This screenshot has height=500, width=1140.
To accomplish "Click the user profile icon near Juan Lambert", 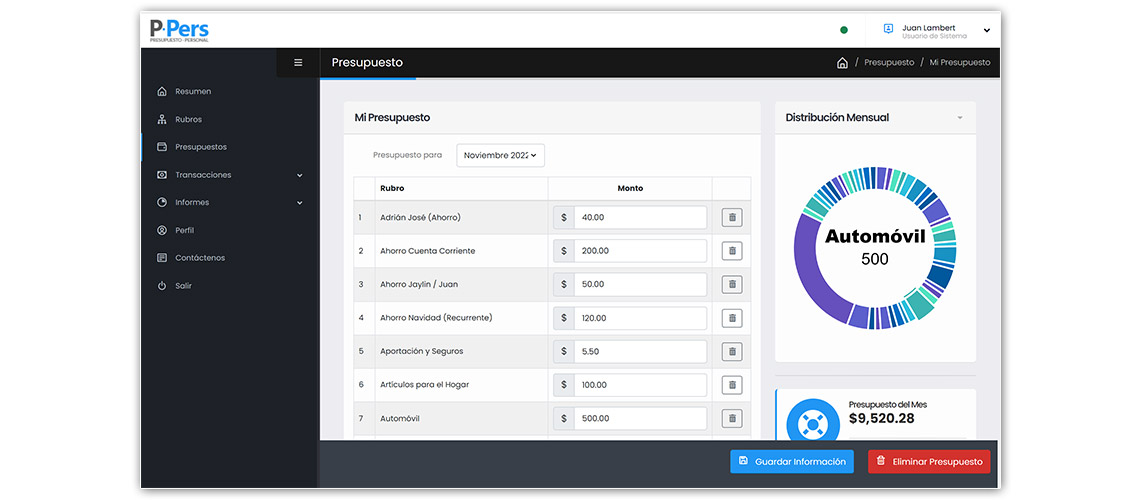I will tap(888, 29).
